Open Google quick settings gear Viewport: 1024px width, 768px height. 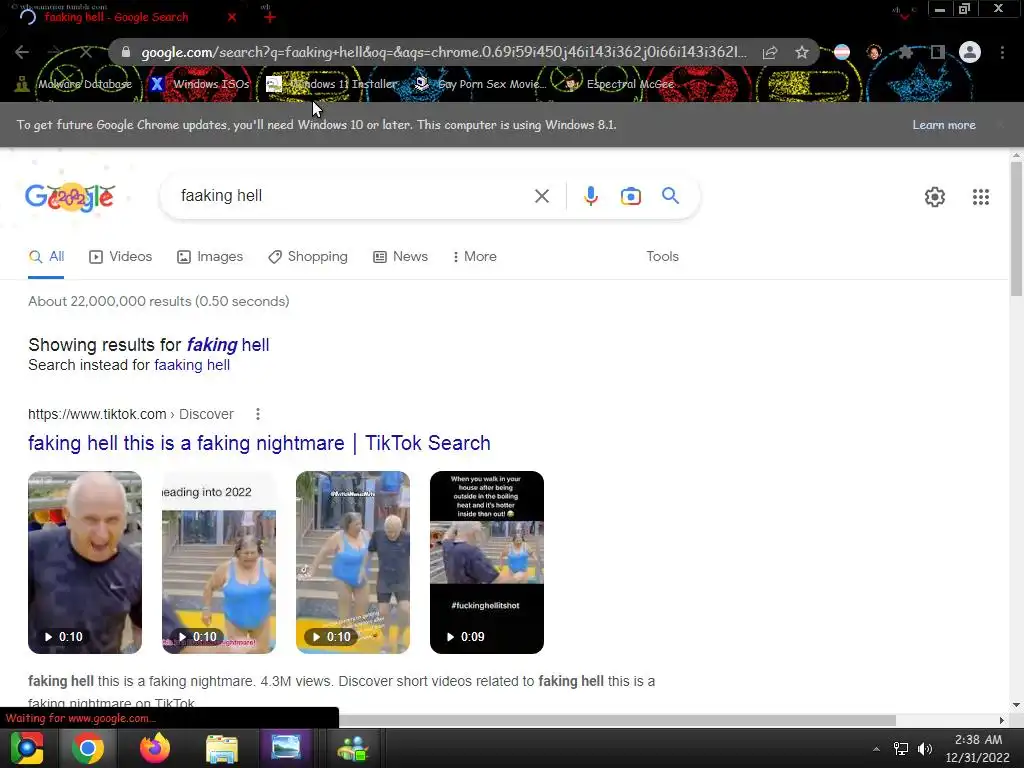(935, 197)
